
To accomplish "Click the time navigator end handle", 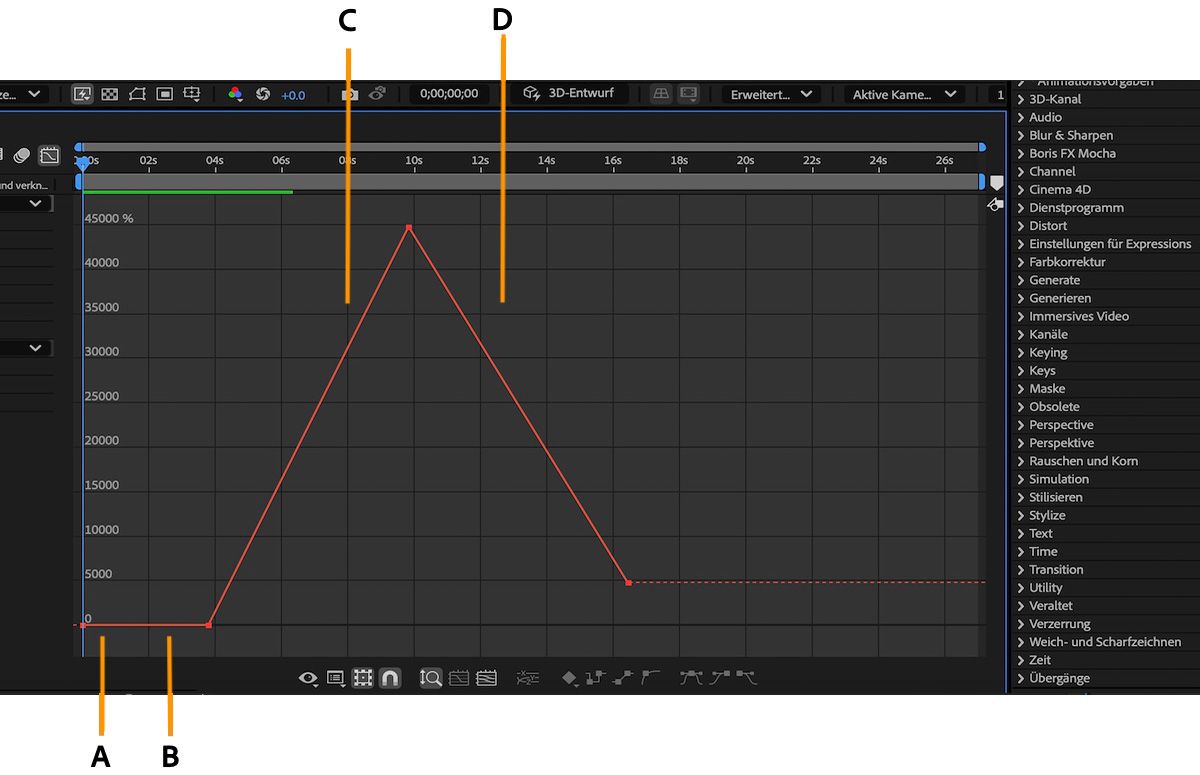I will [982, 147].
